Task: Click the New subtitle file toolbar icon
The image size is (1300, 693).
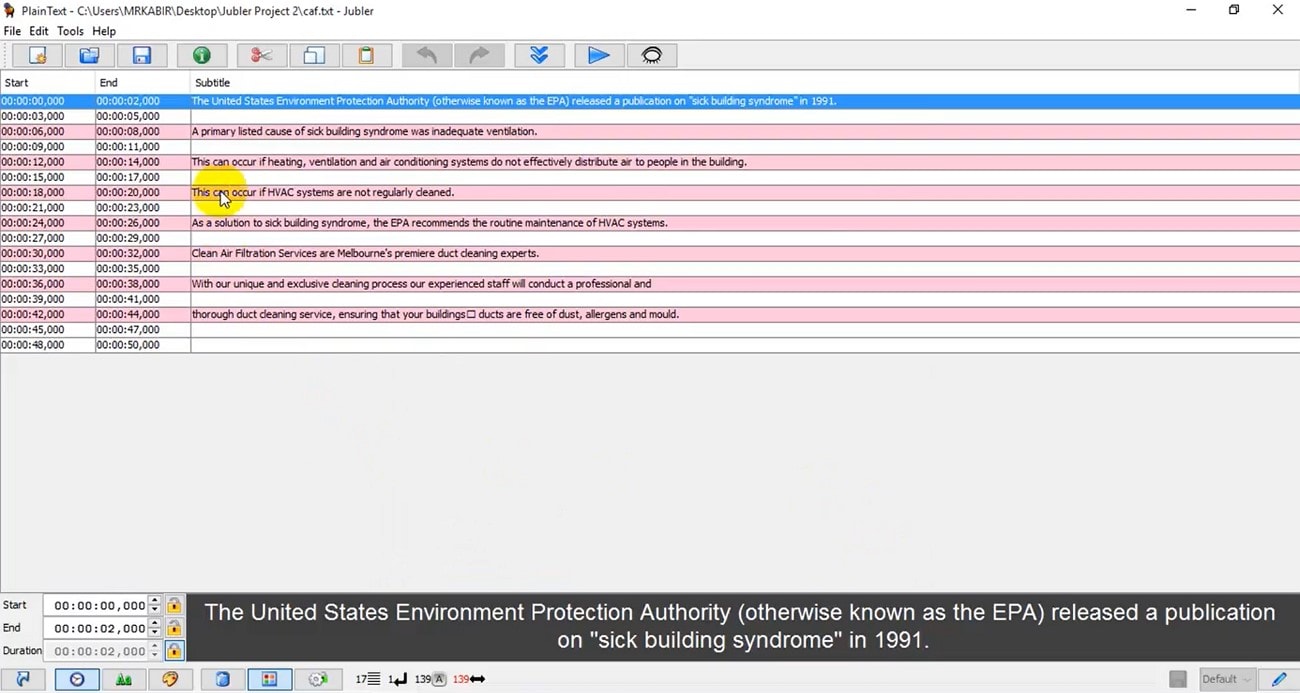Action: pos(37,56)
